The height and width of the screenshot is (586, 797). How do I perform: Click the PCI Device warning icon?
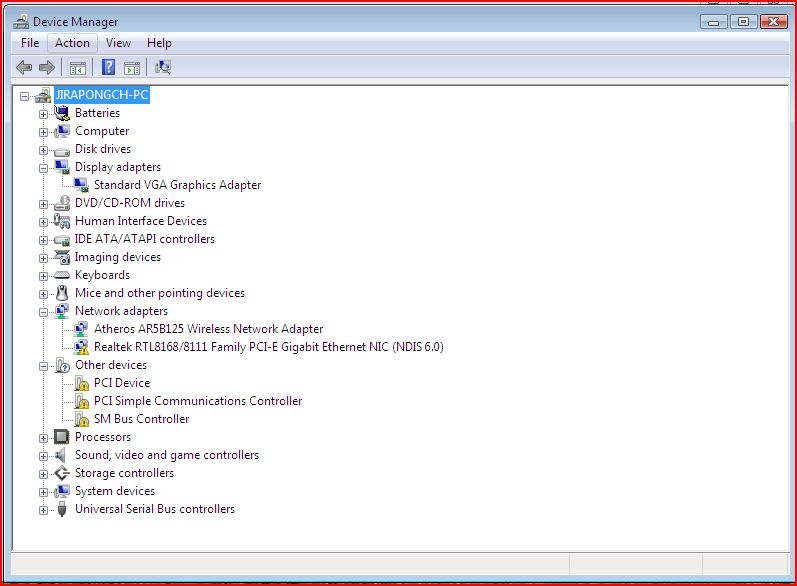click(x=81, y=383)
